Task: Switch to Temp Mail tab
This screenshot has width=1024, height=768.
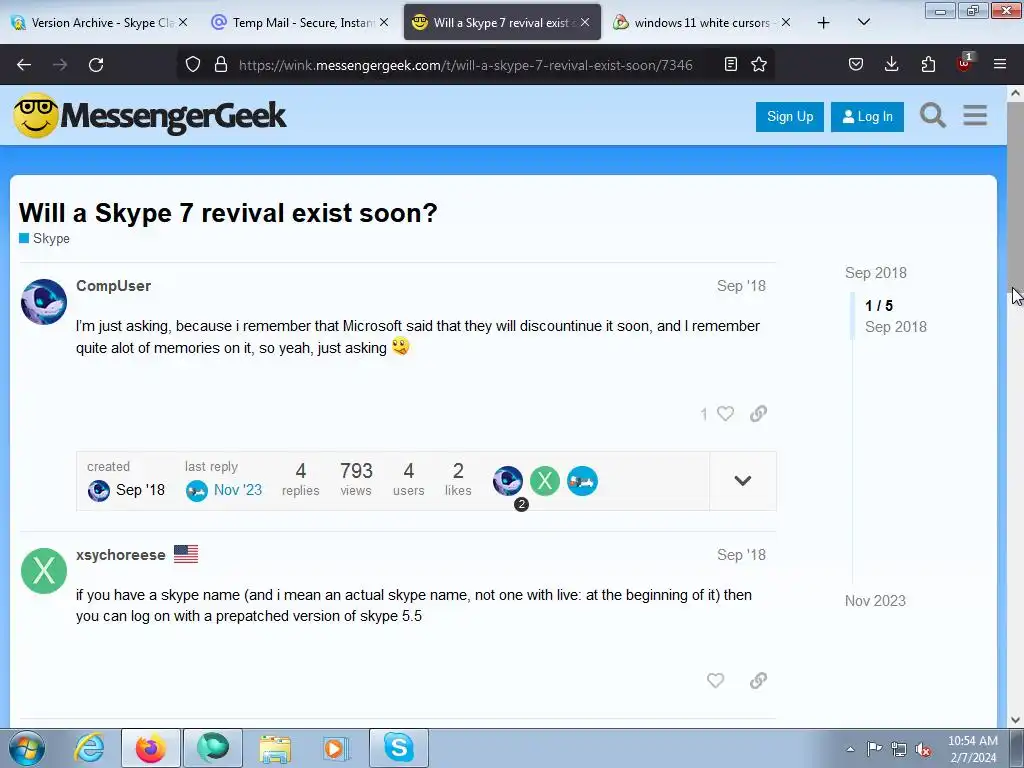Action: (300, 22)
